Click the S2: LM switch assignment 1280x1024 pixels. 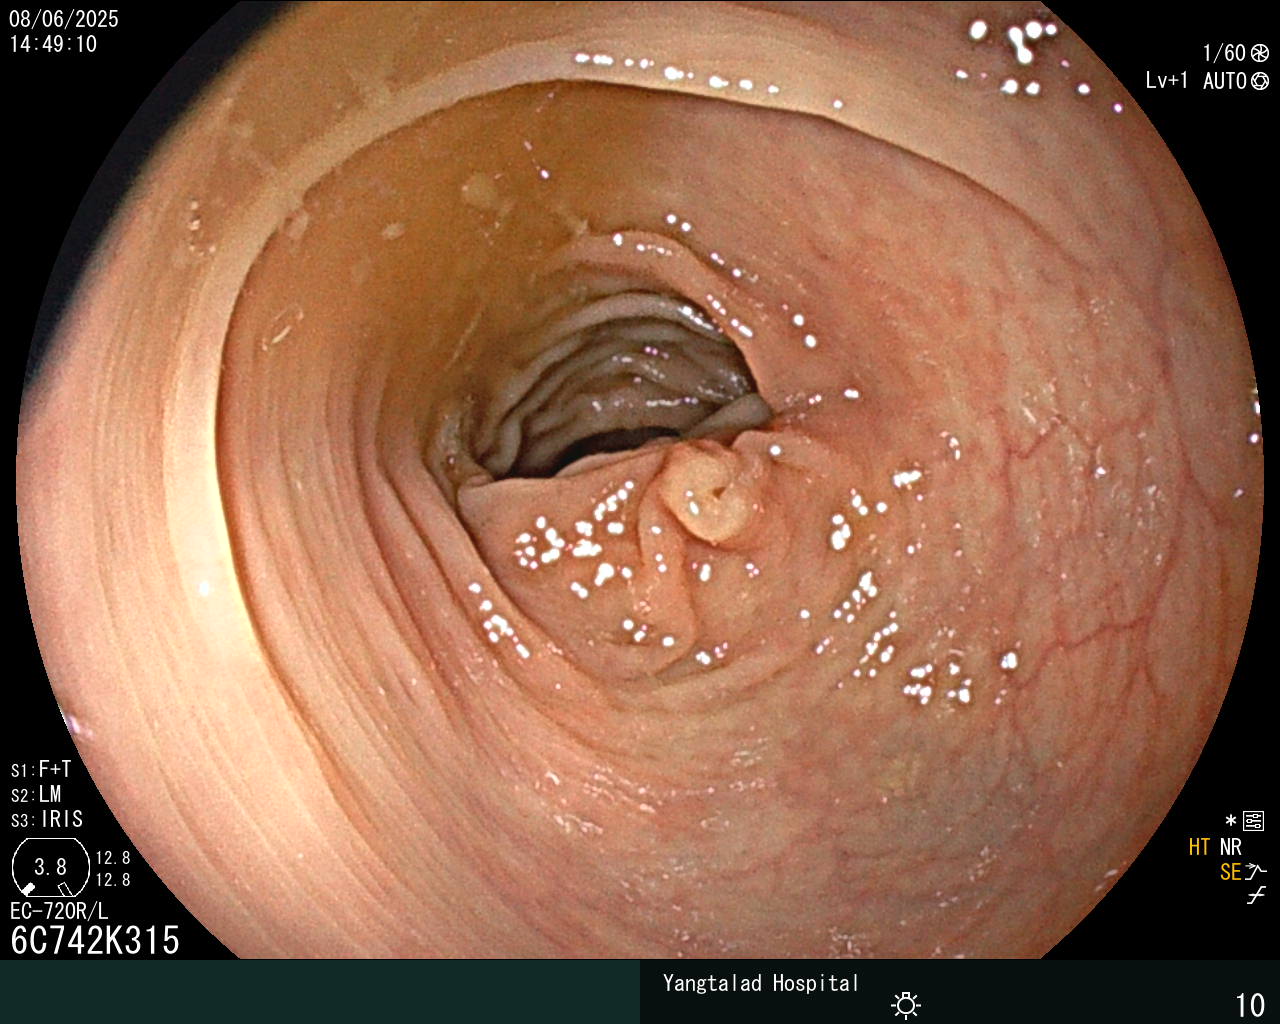point(36,794)
